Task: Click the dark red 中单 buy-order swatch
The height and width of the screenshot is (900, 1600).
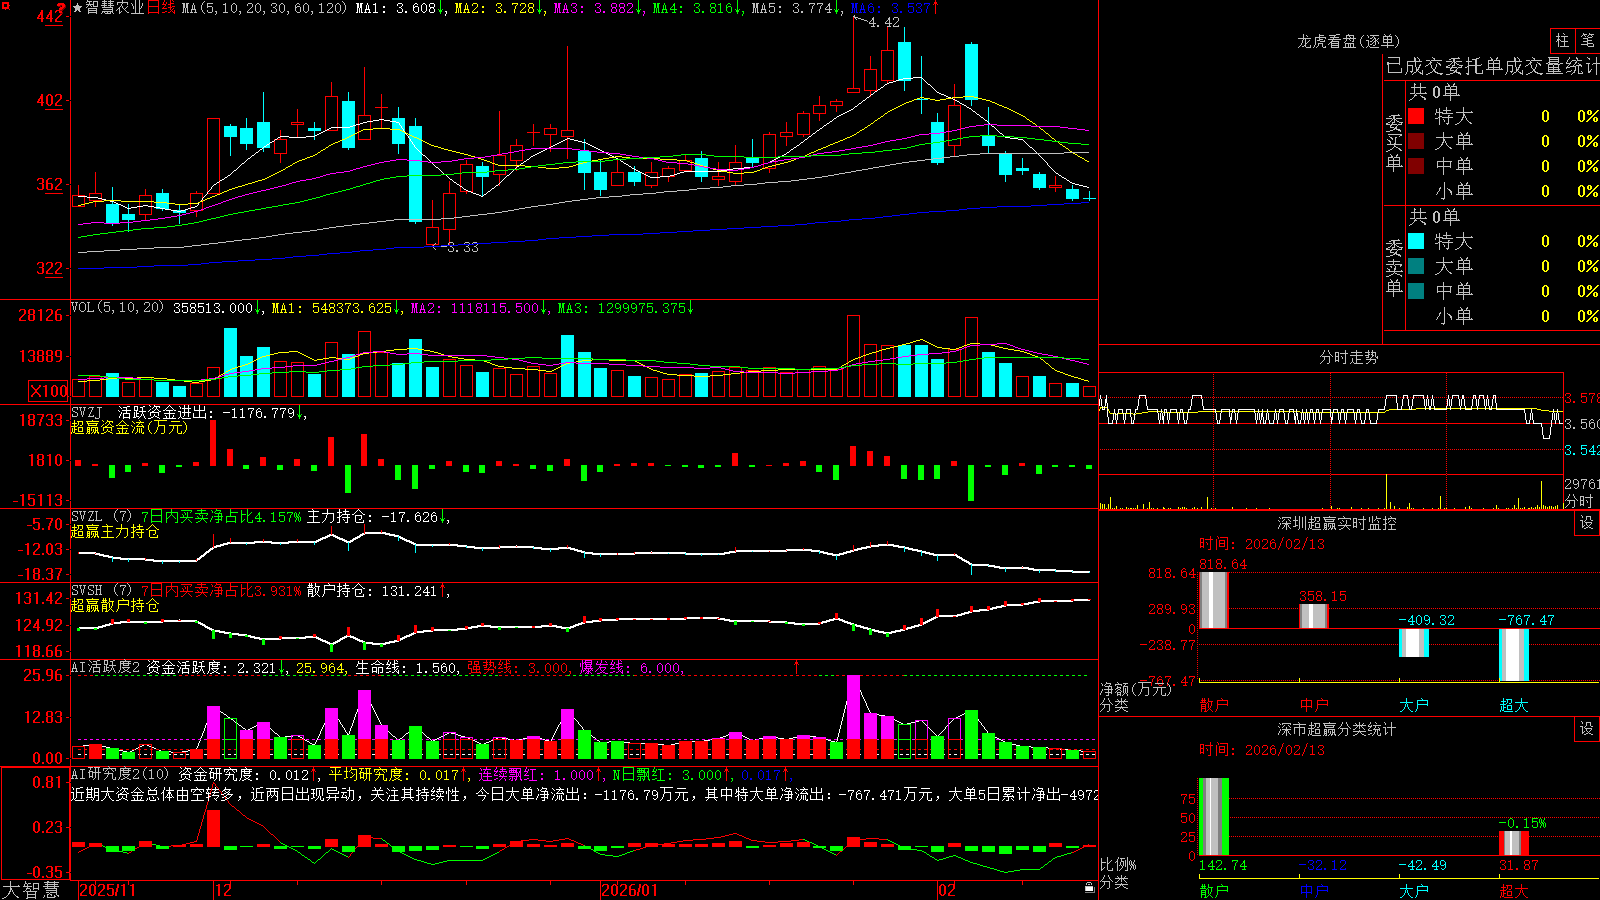Action: point(1416,166)
